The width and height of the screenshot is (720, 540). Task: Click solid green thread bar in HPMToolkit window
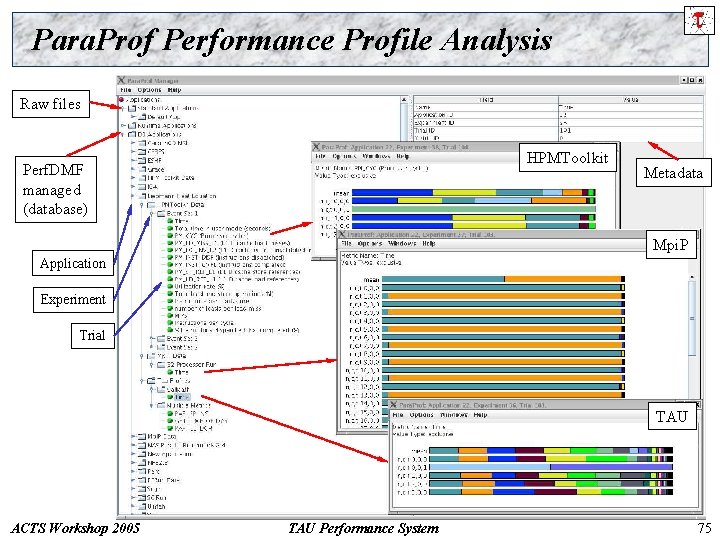coord(473,209)
